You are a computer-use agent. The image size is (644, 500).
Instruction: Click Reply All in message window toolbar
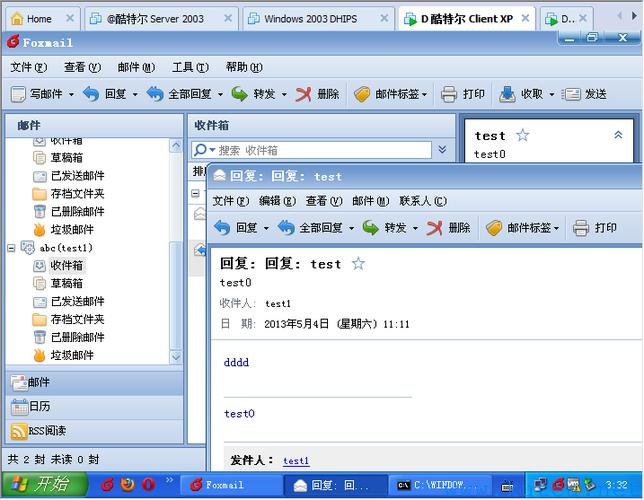coord(310,228)
